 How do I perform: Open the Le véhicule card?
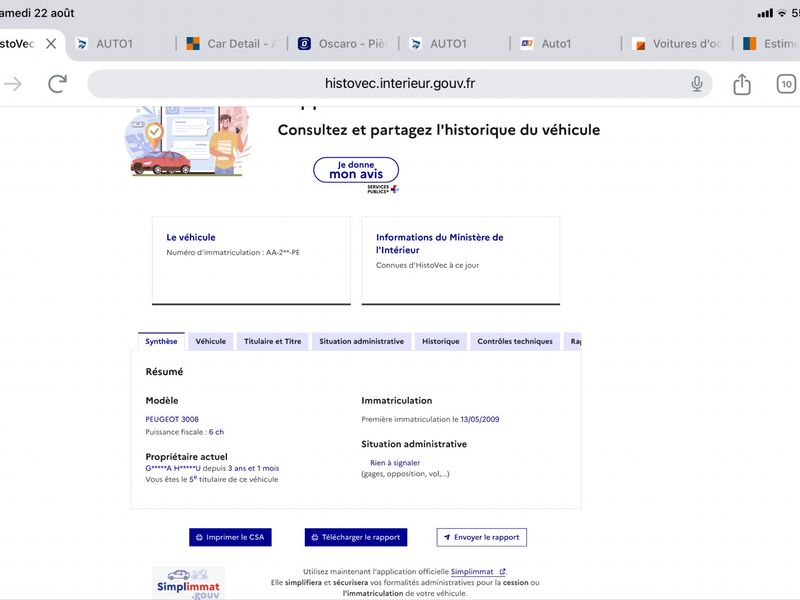[251, 261]
